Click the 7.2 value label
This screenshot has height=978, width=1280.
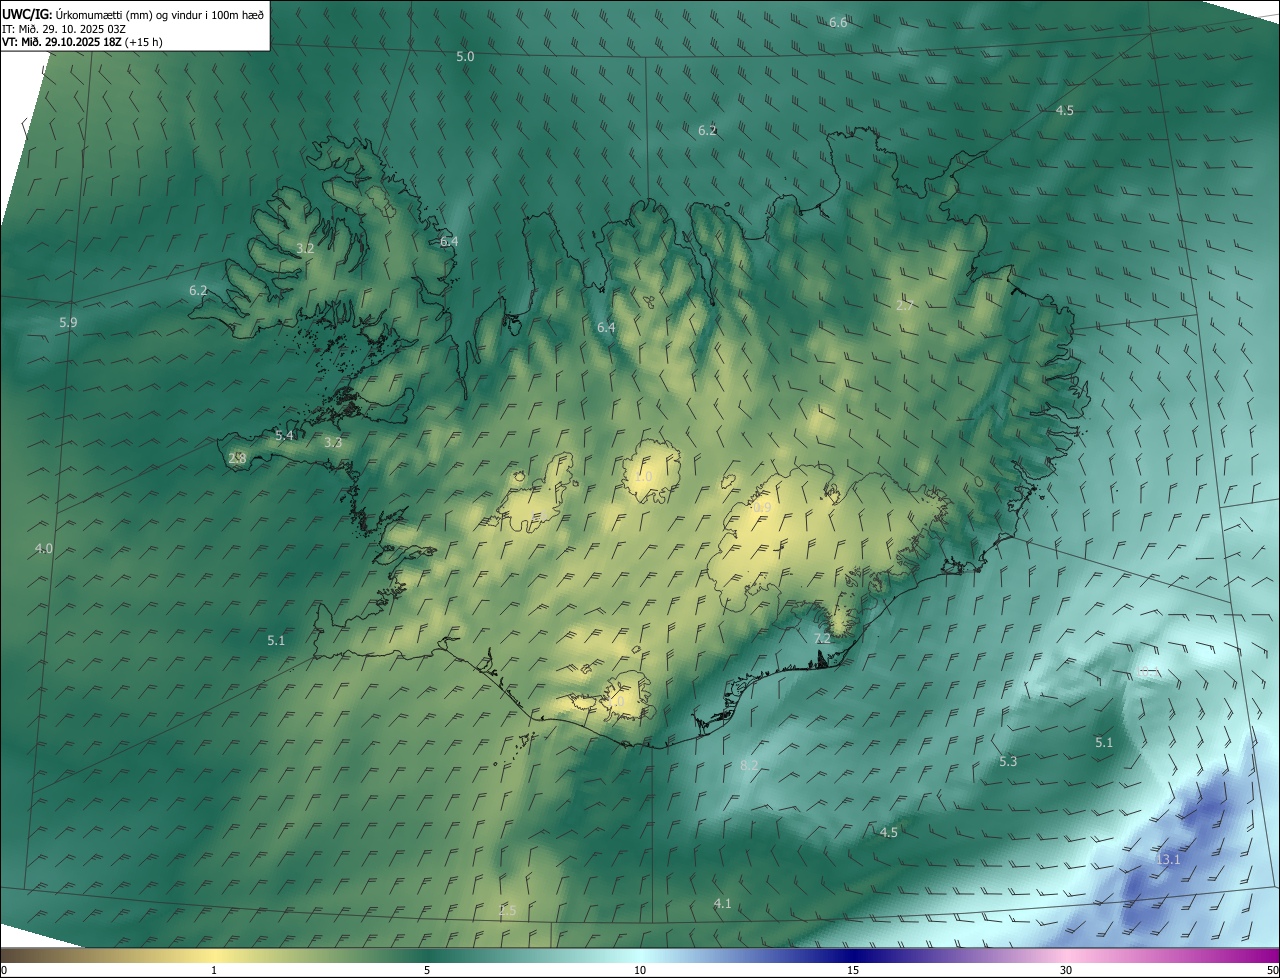pyautogui.click(x=822, y=638)
